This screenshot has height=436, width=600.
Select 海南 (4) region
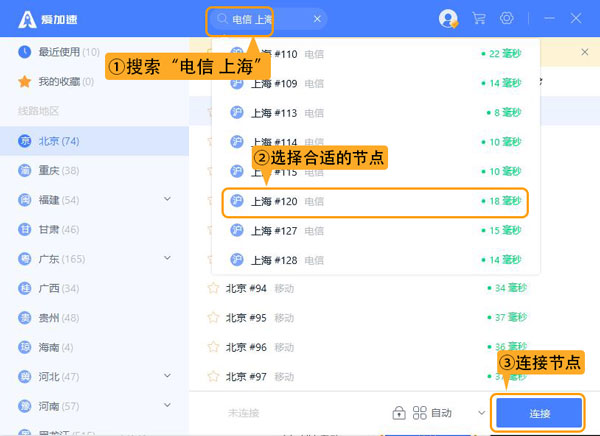click(94, 348)
